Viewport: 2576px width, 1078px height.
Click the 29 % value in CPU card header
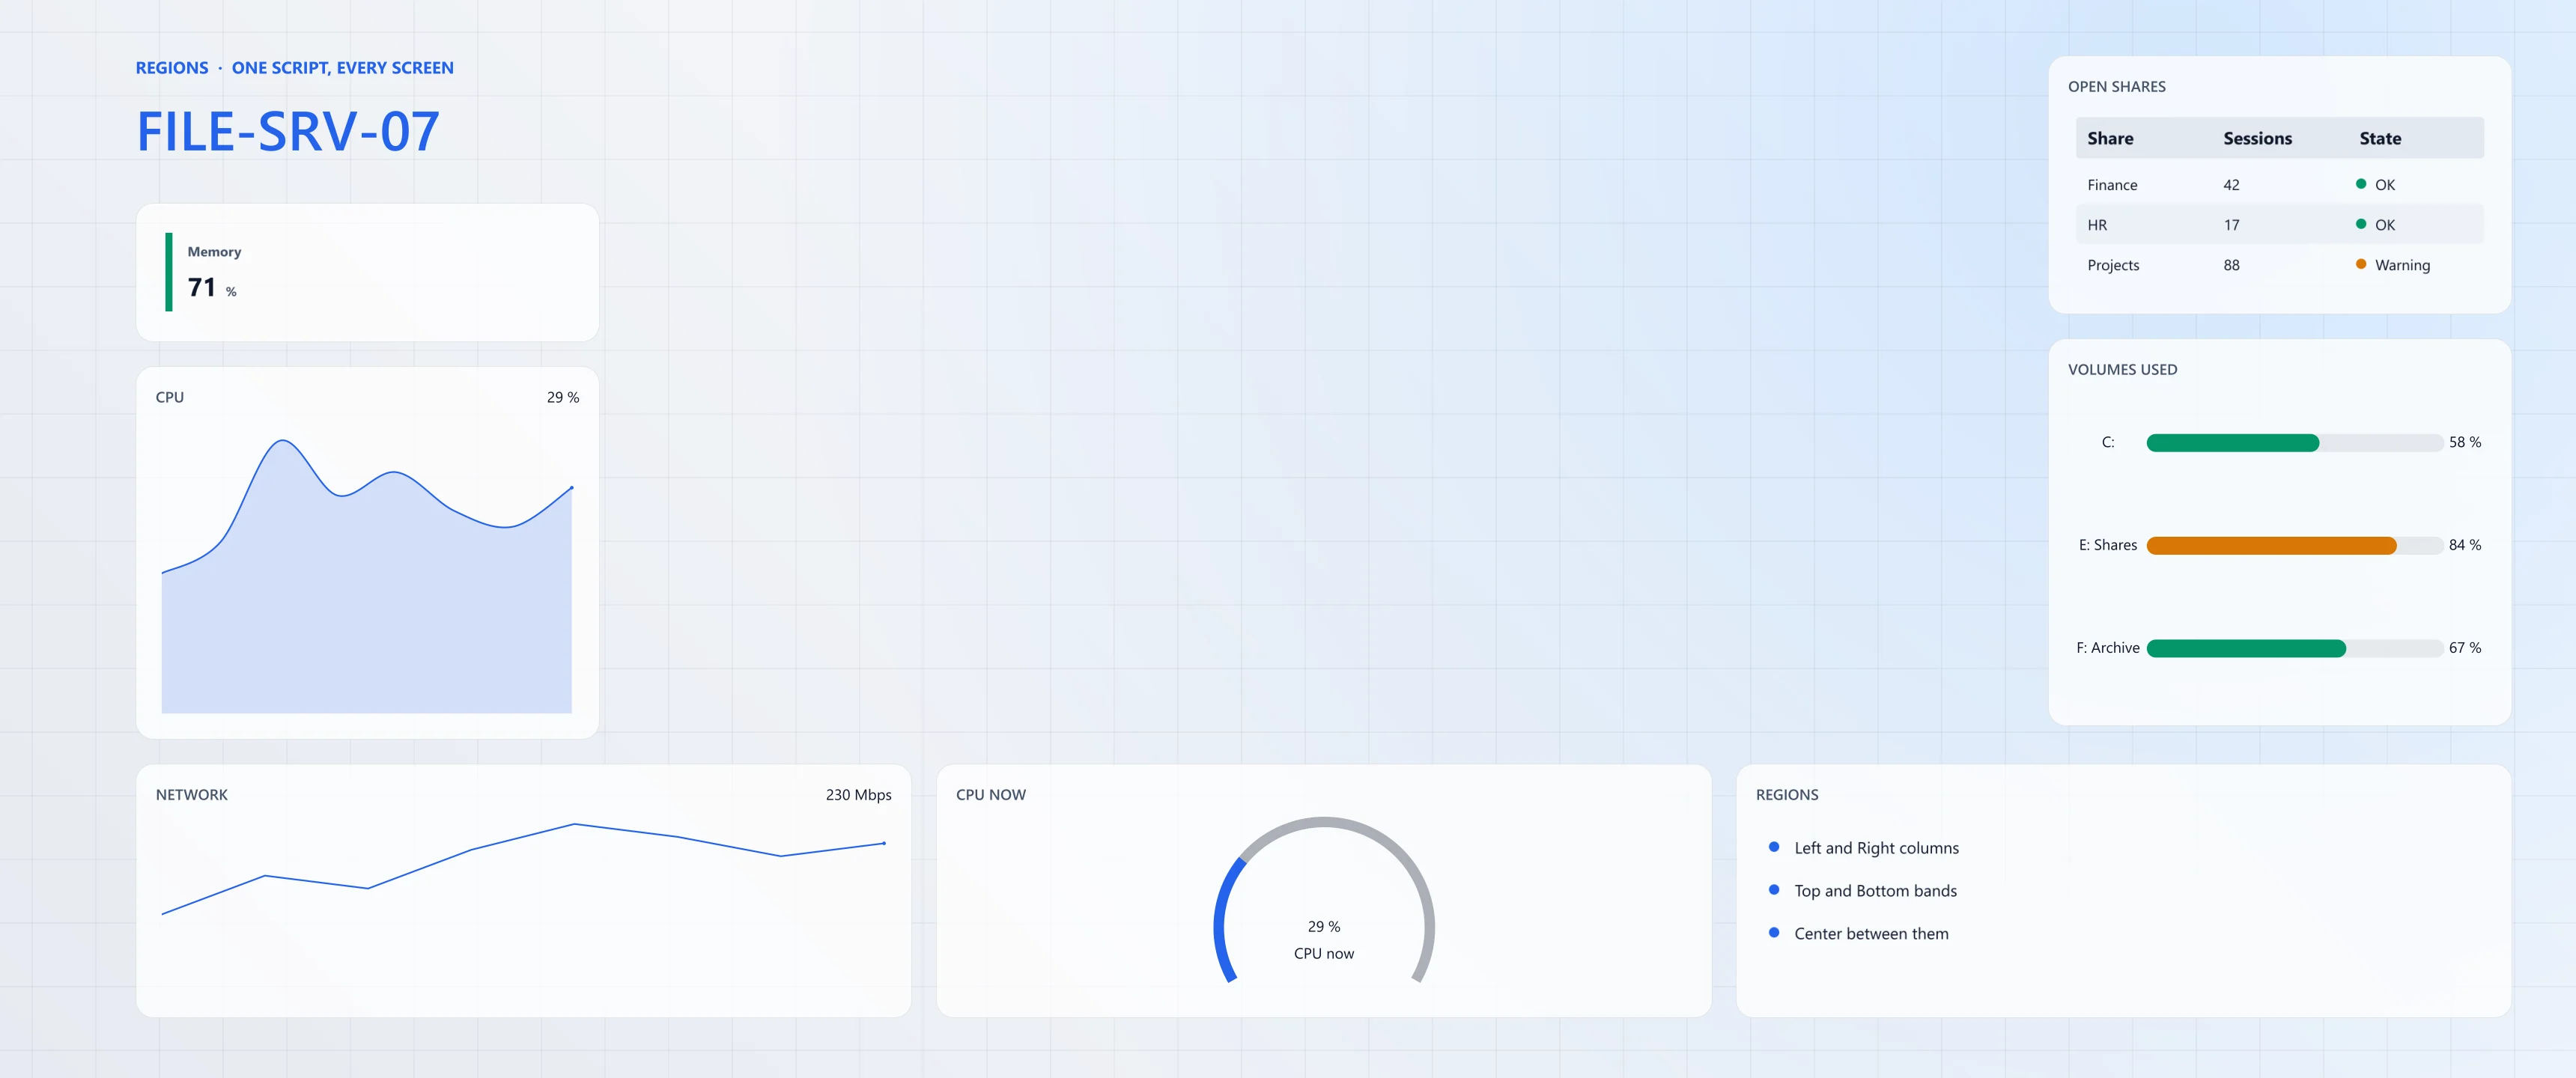tap(563, 397)
